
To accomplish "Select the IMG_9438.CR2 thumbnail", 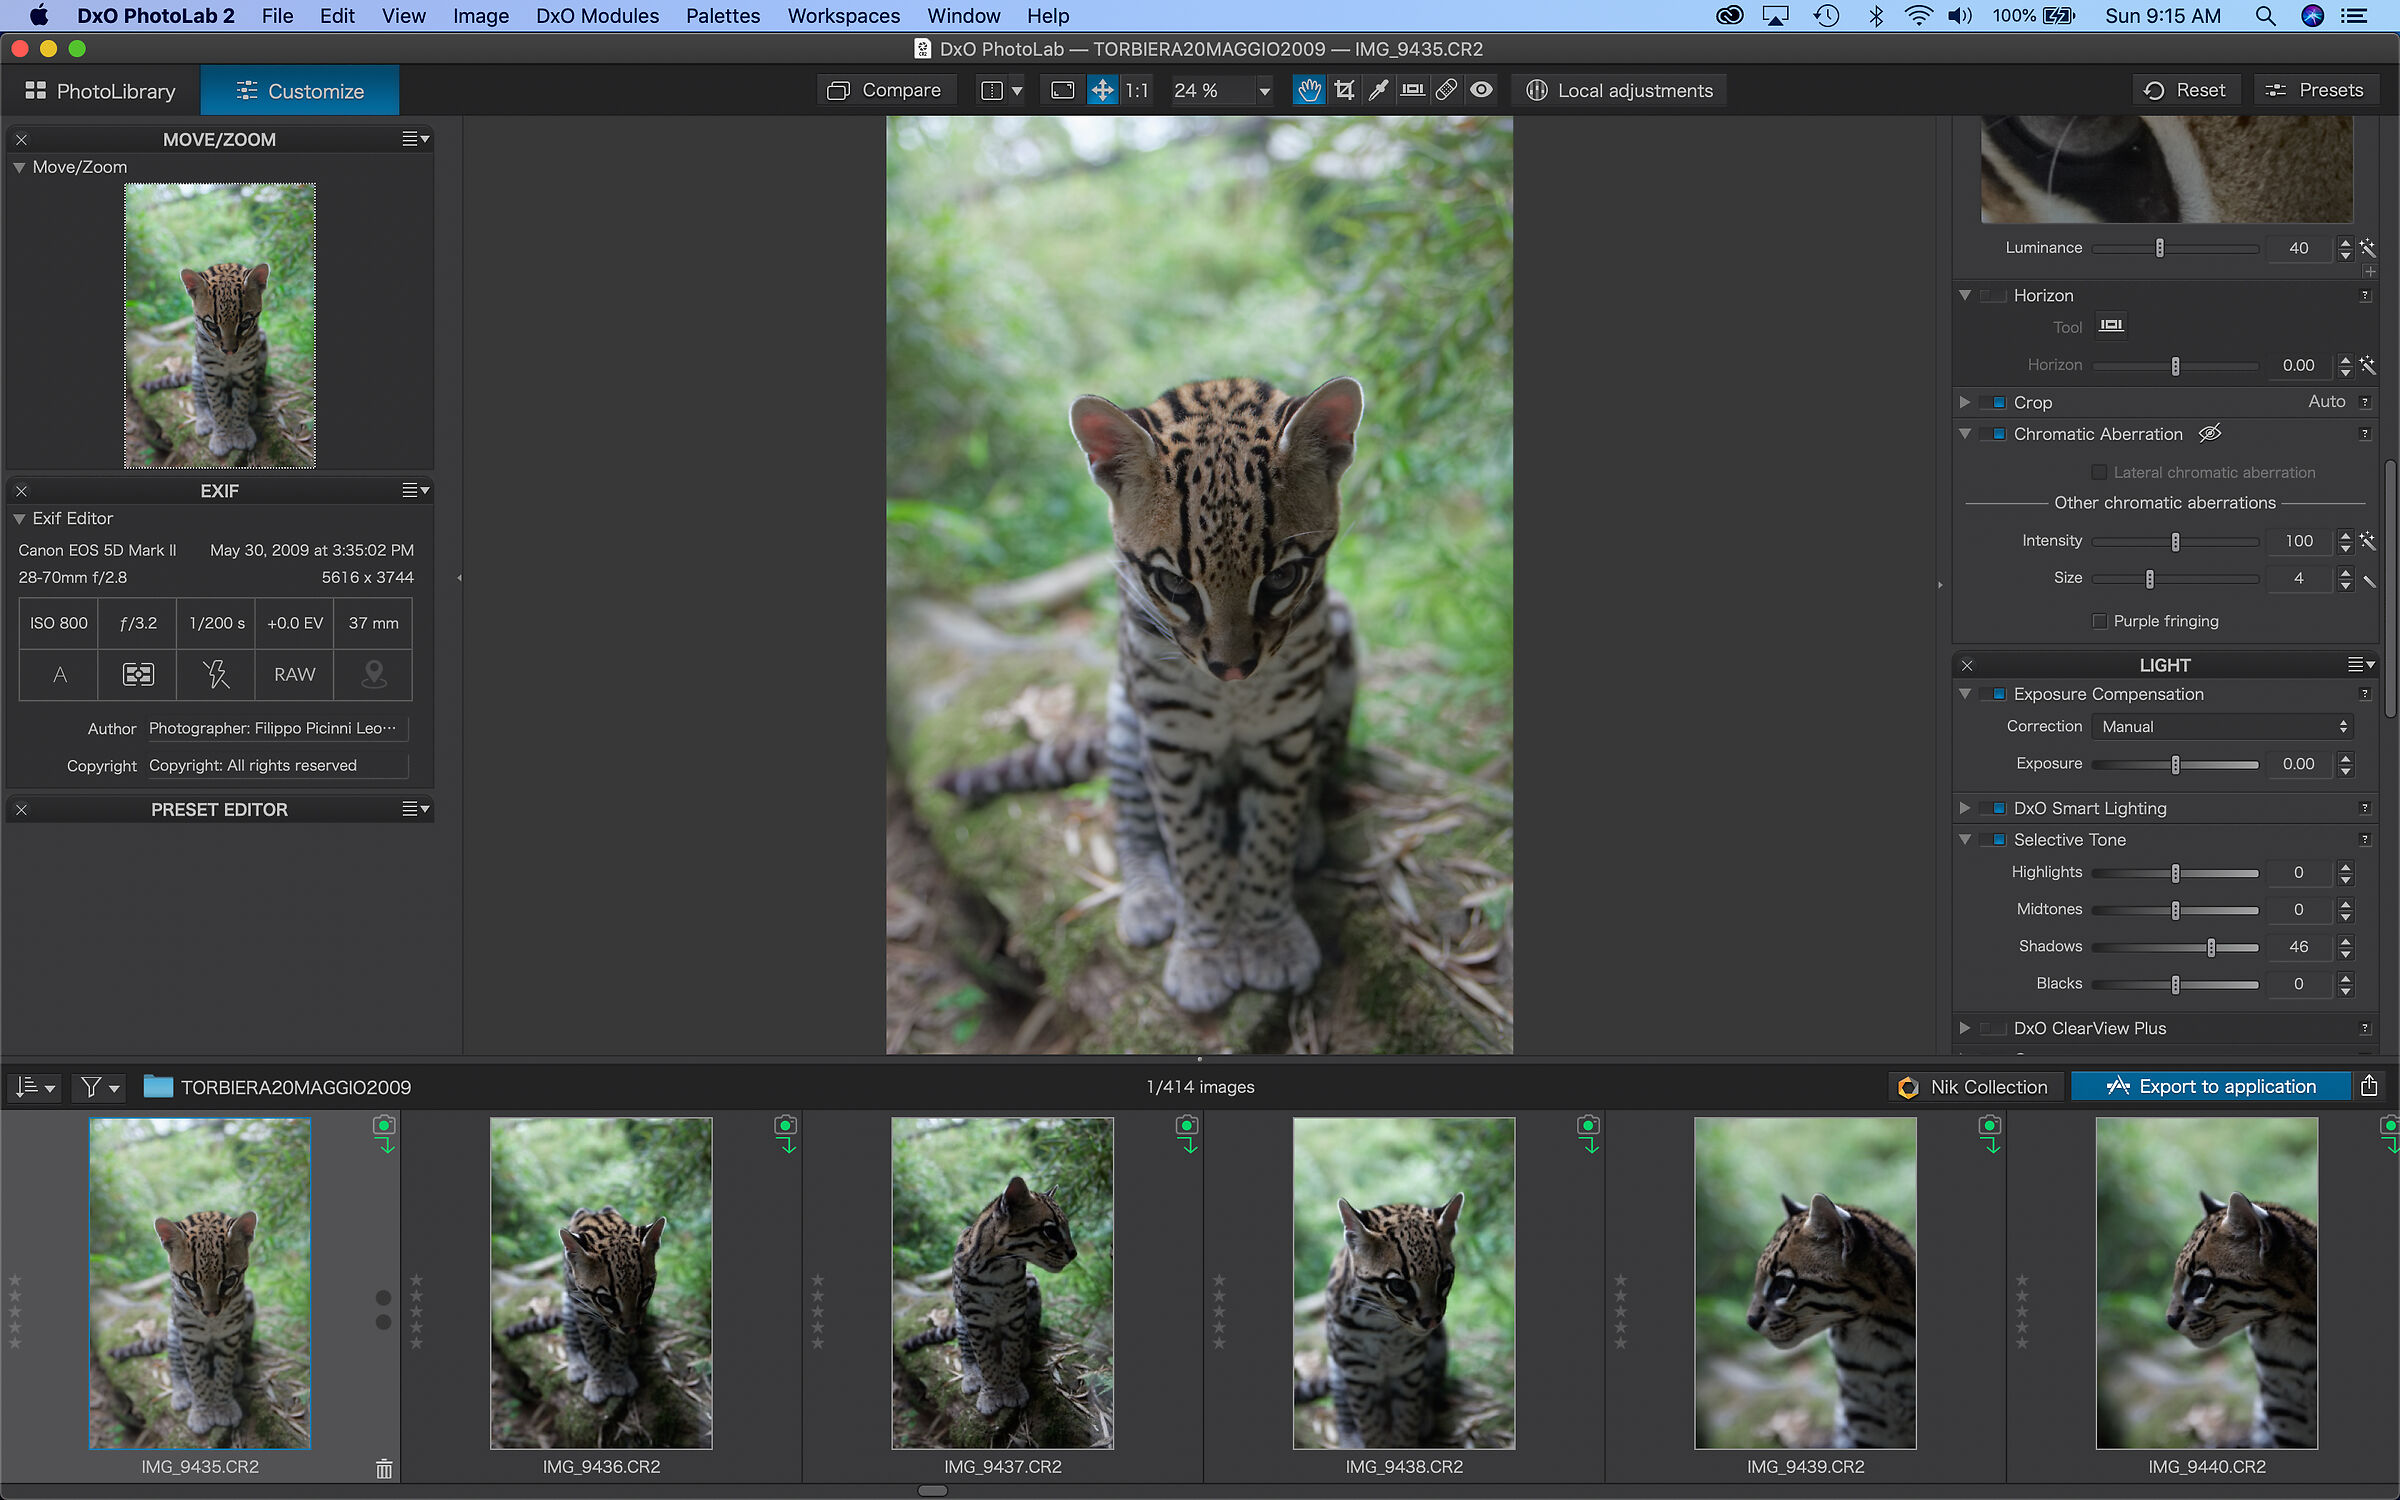I will click(1403, 1283).
